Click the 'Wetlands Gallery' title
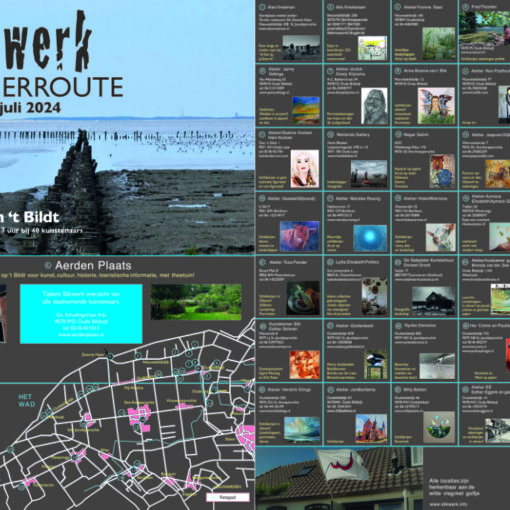The height and width of the screenshot is (510, 510). click(x=353, y=135)
